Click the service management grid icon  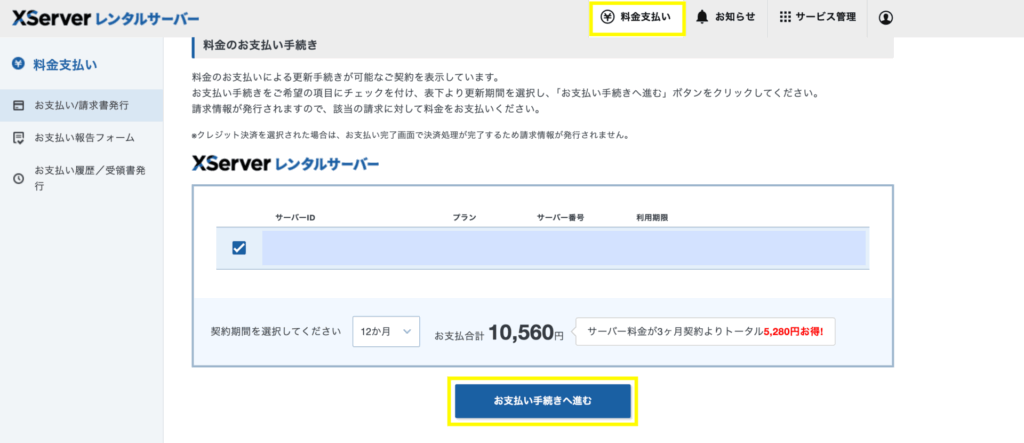pos(785,17)
